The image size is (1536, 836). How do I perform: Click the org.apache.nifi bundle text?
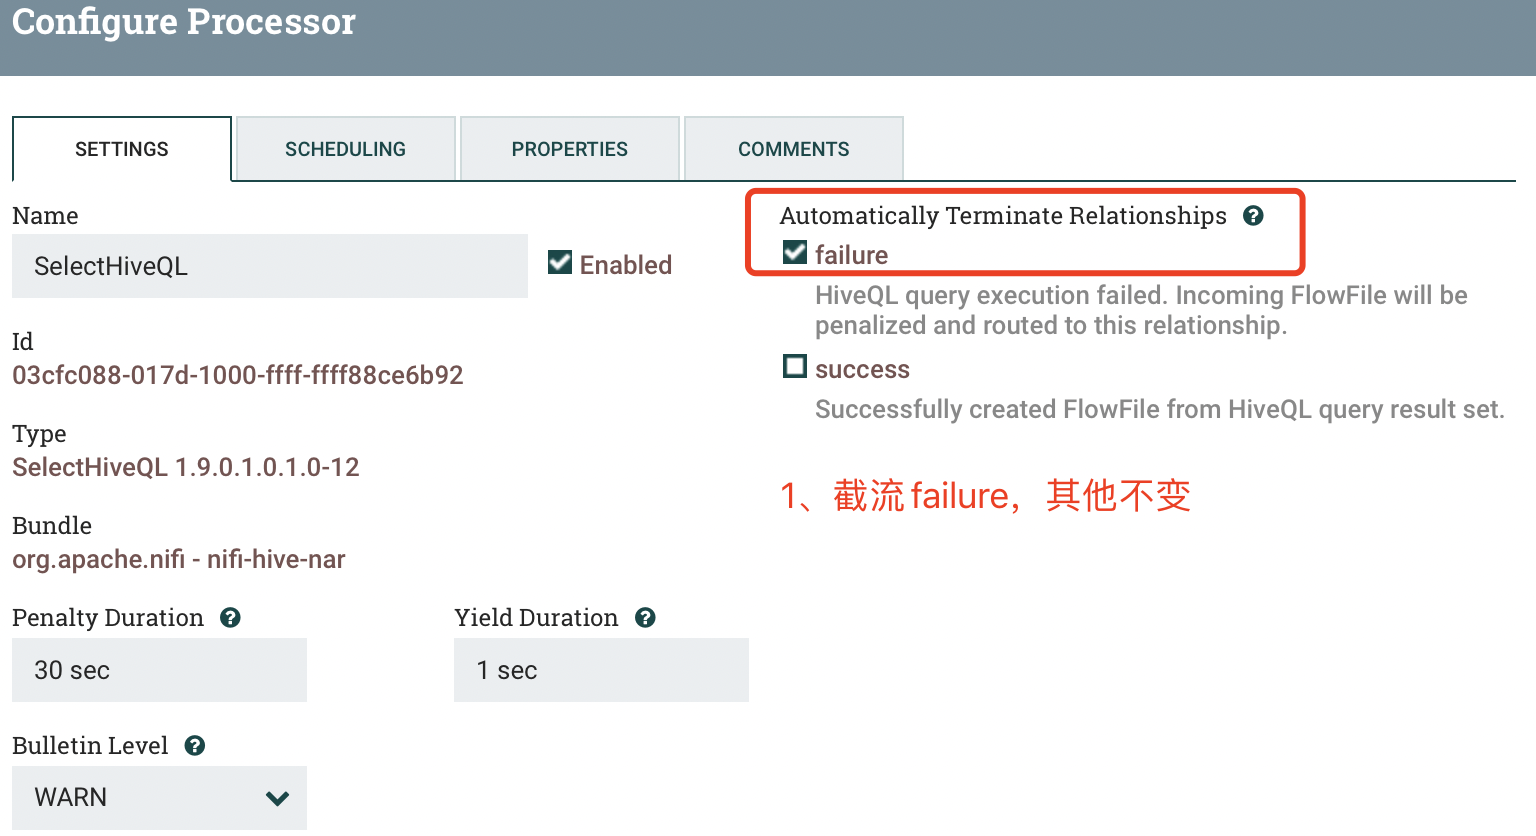179,559
